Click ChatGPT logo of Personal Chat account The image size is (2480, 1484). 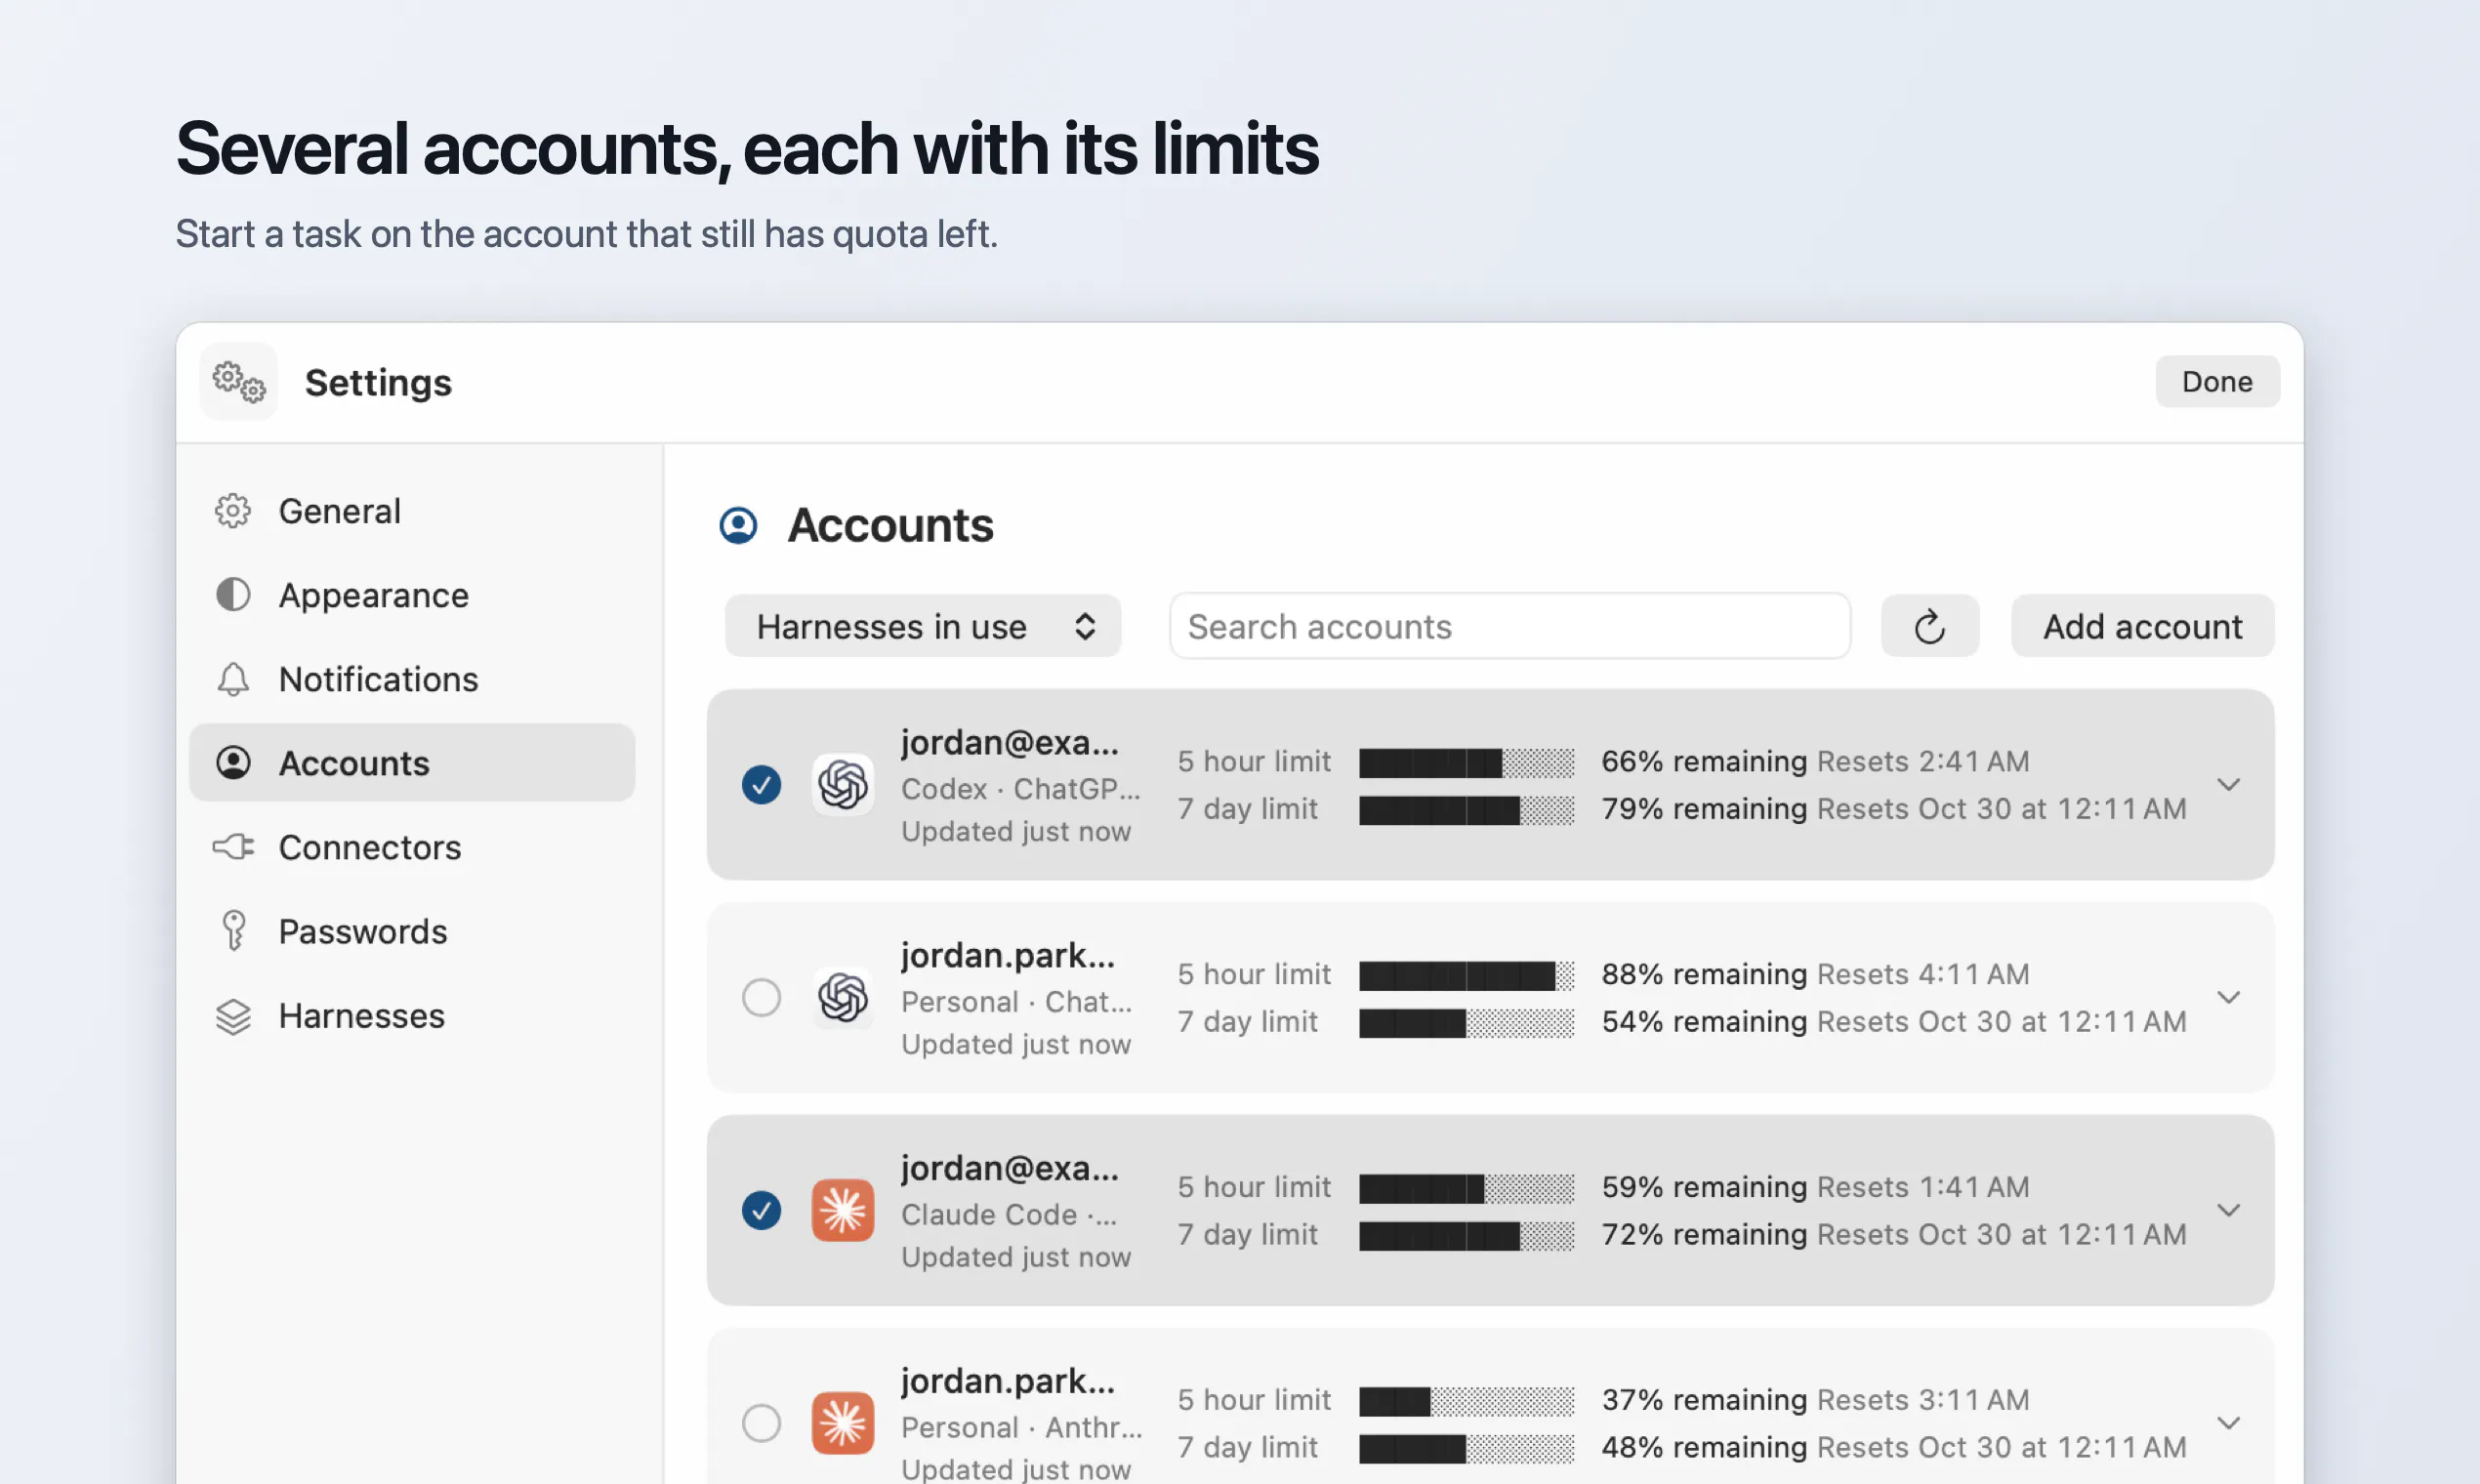click(843, 998)
